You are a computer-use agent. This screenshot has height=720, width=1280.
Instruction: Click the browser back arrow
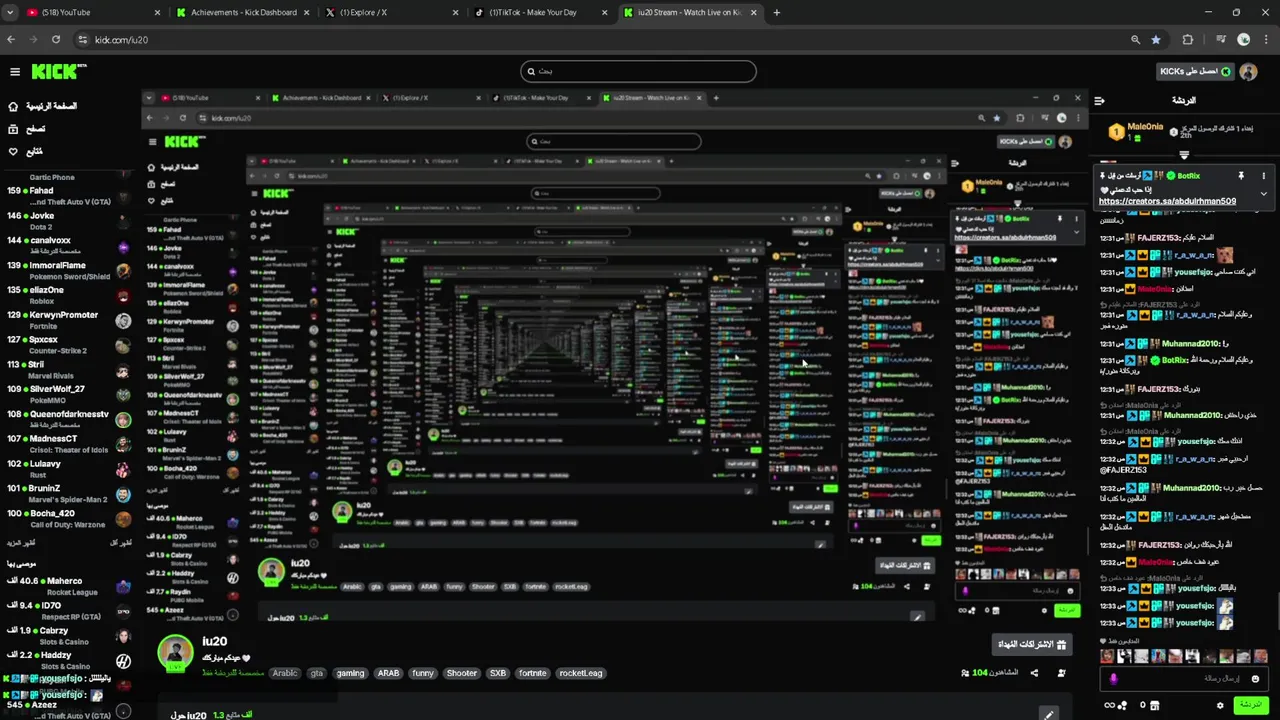point(11,40)
